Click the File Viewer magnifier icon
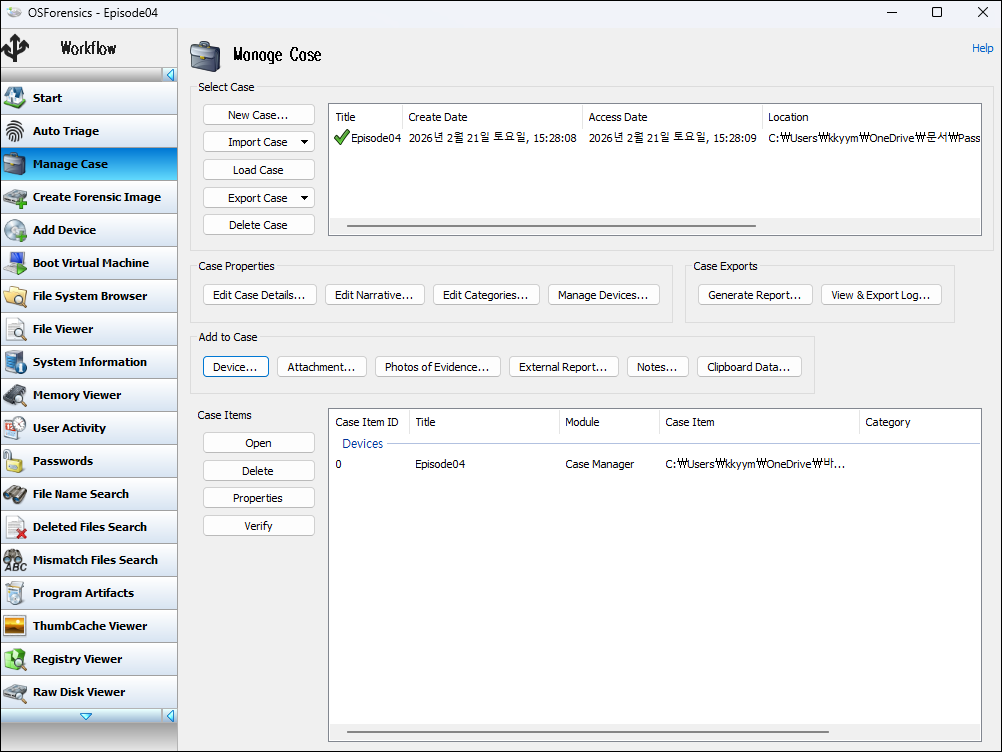Screen dimensions: 1002x752 coord(15,329)
